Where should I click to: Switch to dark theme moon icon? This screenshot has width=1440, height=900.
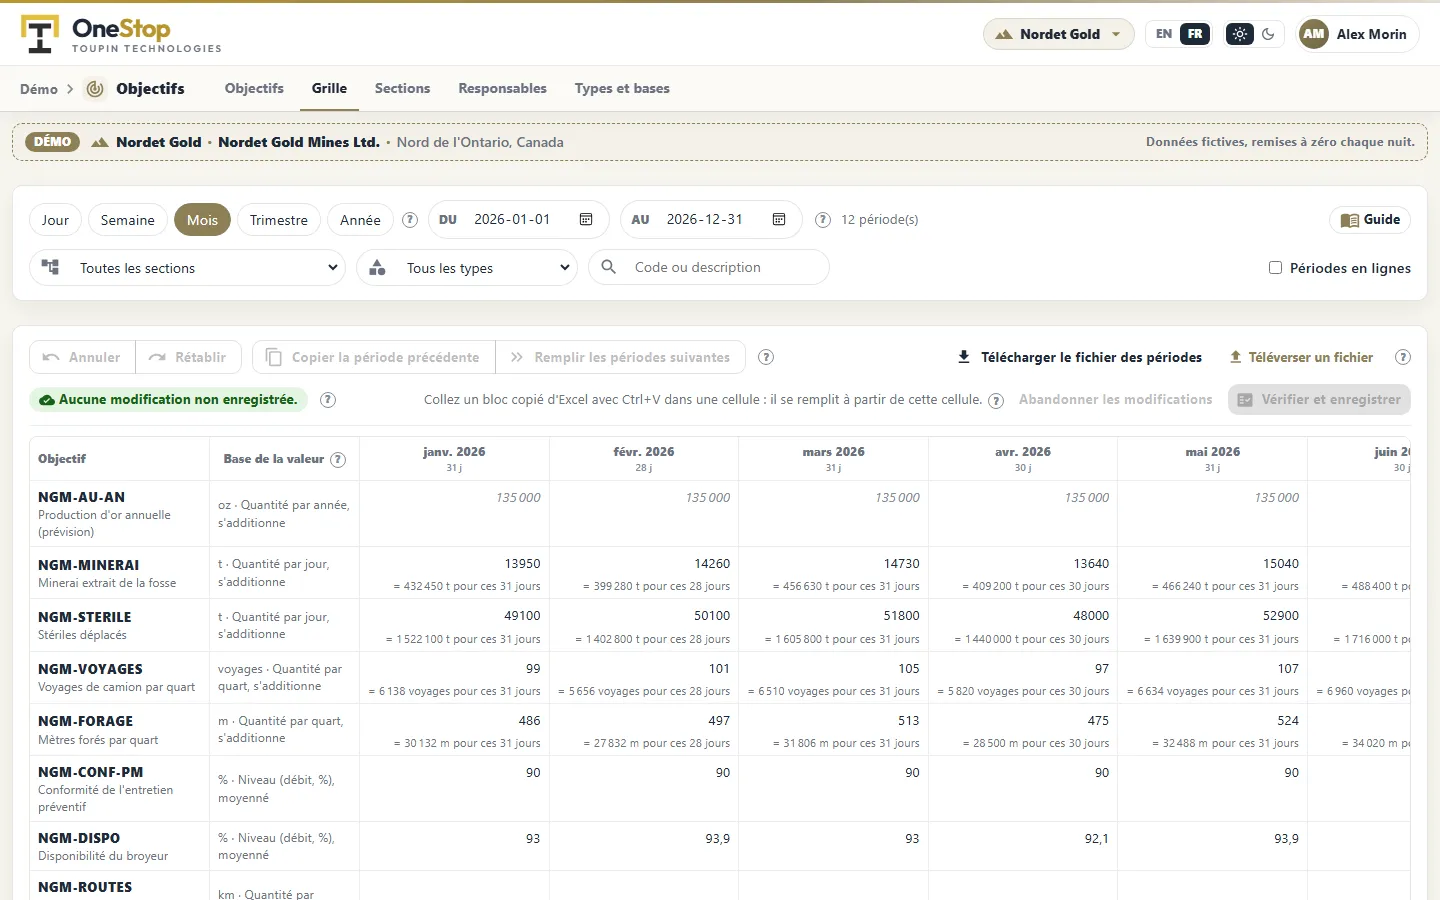coord(1268,34)
